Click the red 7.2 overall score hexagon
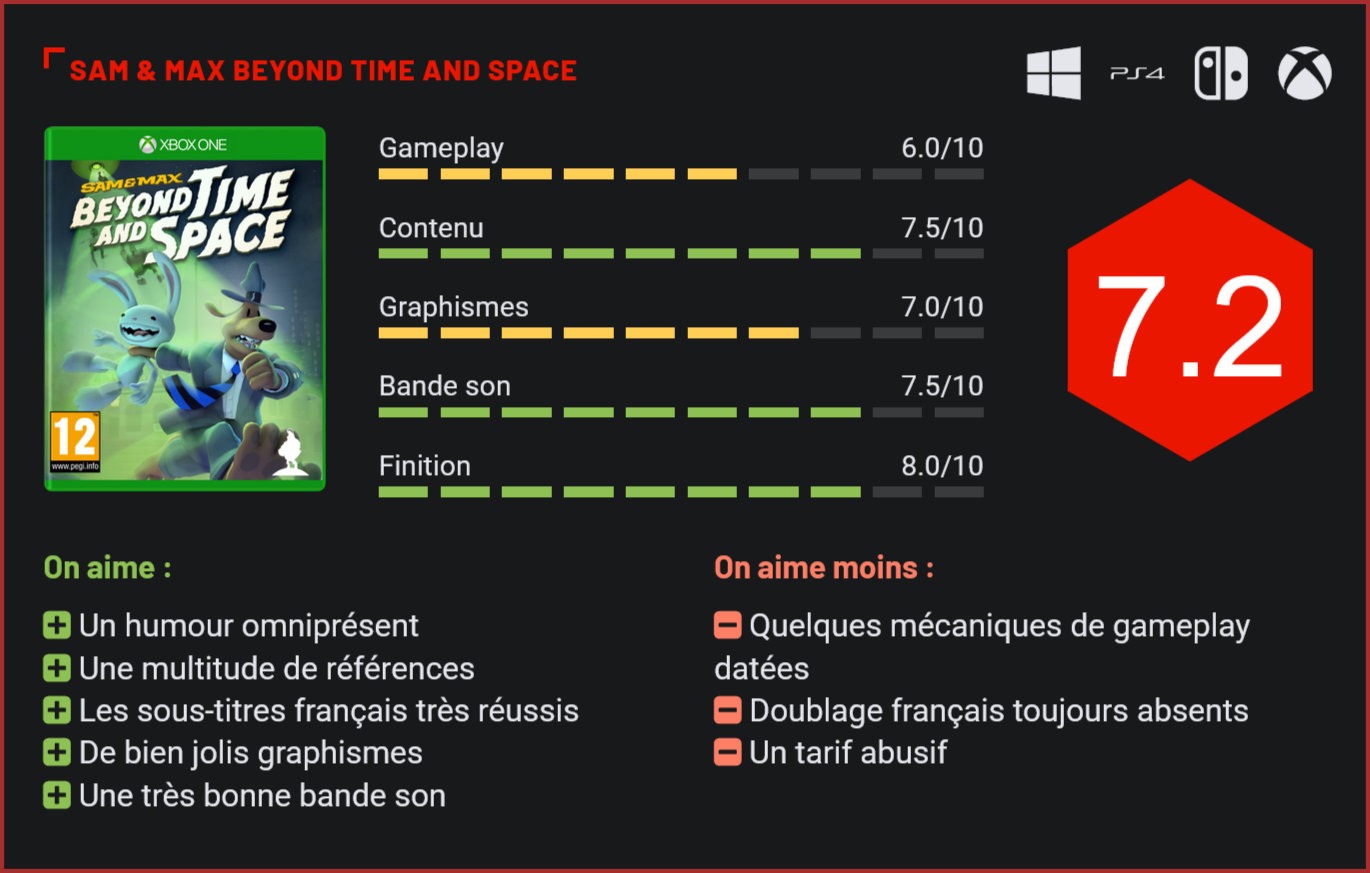The width and height of the screenshot is (1370, 873). click(x=1189, y=320)
